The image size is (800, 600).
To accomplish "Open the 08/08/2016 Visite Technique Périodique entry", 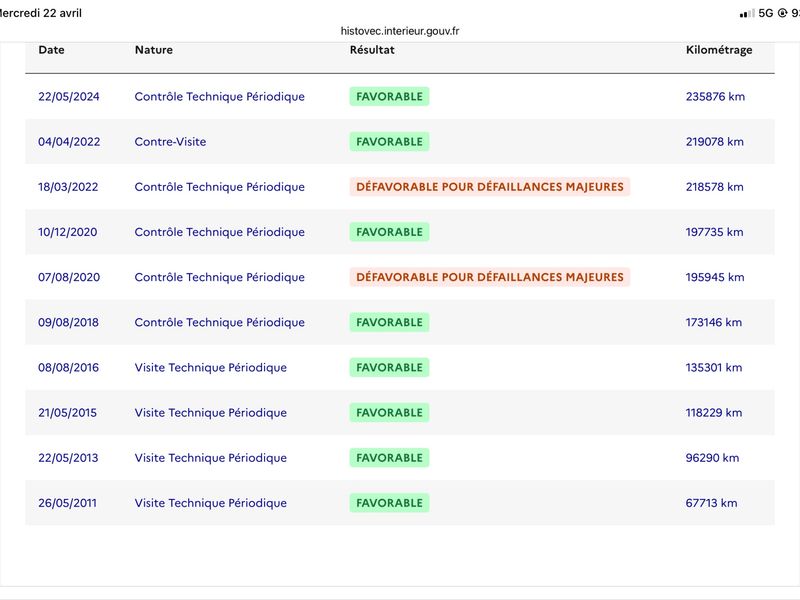I will (211, 367).
